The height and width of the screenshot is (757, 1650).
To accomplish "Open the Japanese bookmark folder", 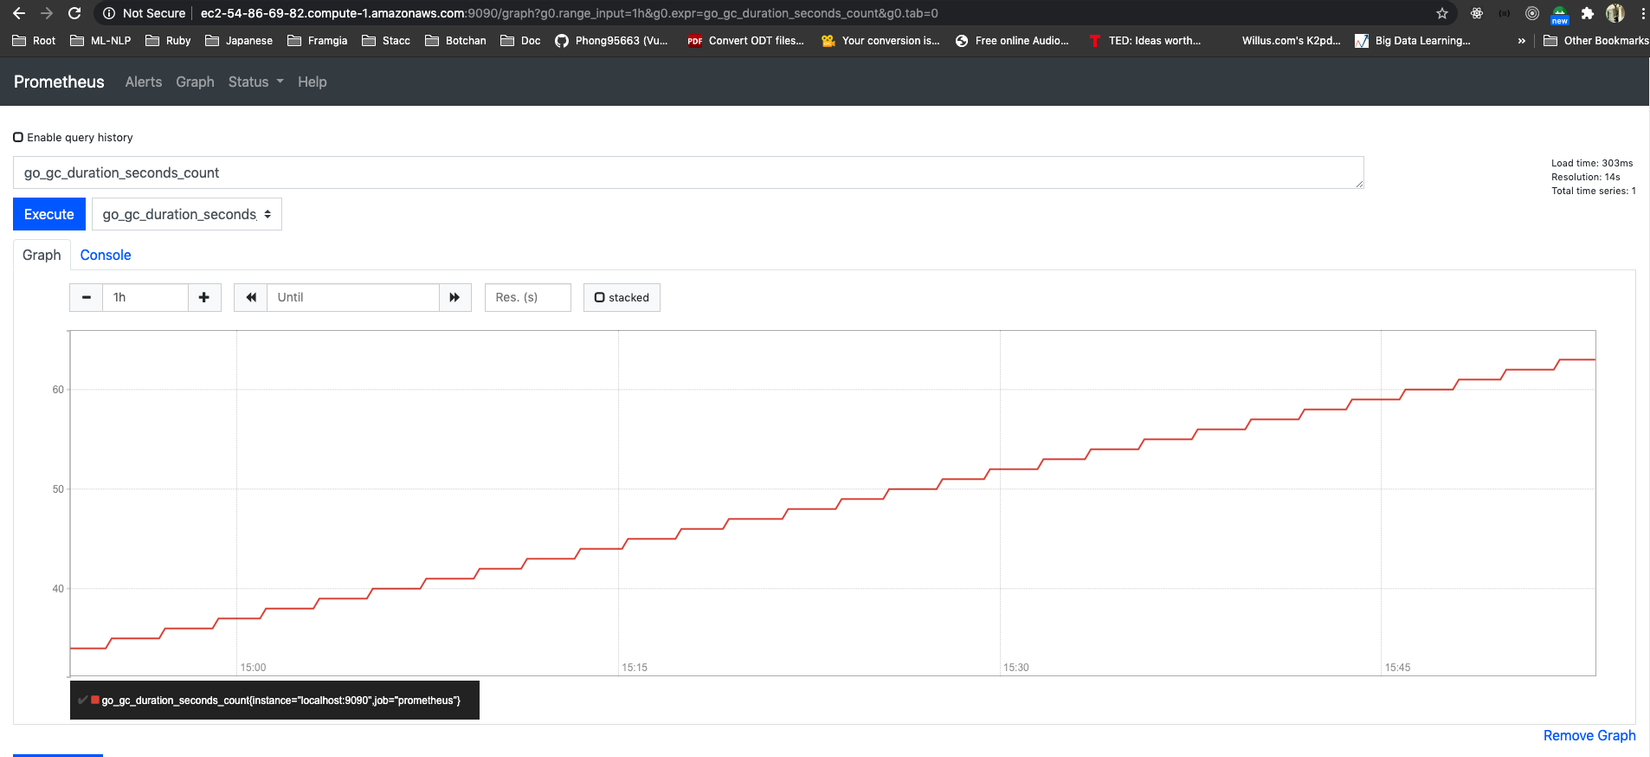I will (238, 41).
